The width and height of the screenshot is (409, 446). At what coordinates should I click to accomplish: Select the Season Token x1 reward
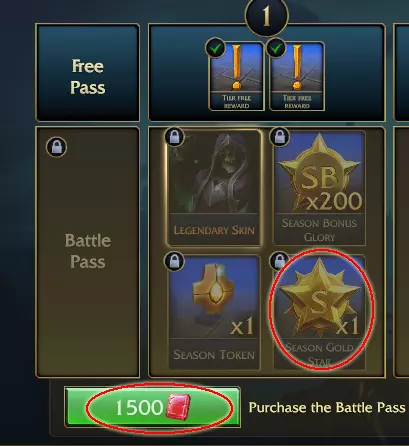(x=214, y=312)
